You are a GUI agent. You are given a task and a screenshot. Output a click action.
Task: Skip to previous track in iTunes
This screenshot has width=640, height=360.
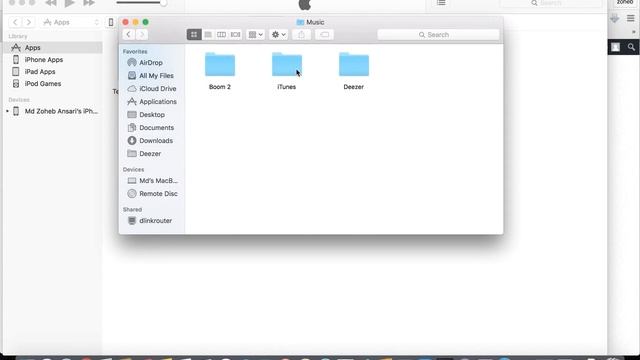[51, 3]
